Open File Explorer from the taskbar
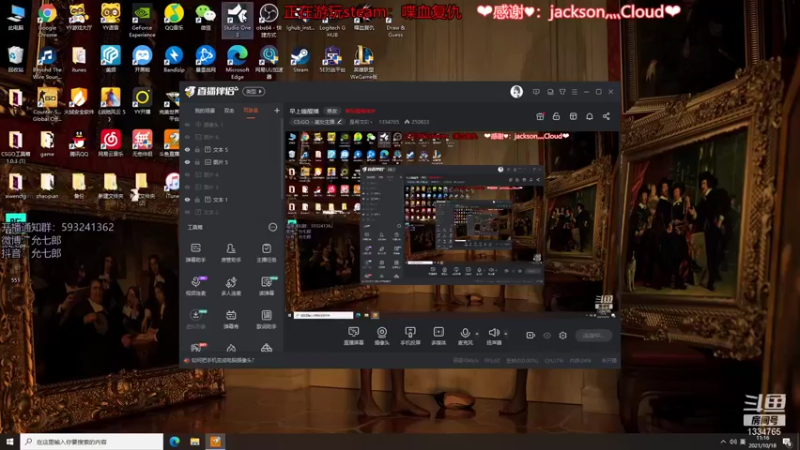The image size is (800, 450). click(195, 441)
